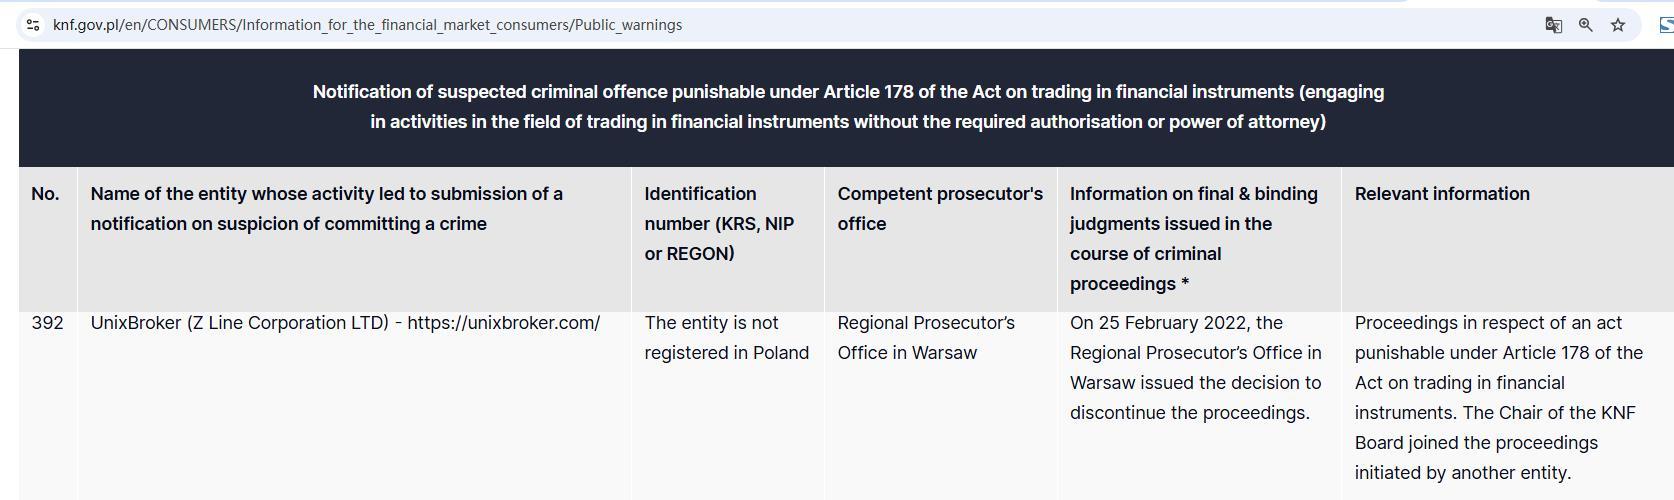Viewport: 1674px width, 500px height.
Task: Bookmark this page with the star icon
Action: [1618, 25]
